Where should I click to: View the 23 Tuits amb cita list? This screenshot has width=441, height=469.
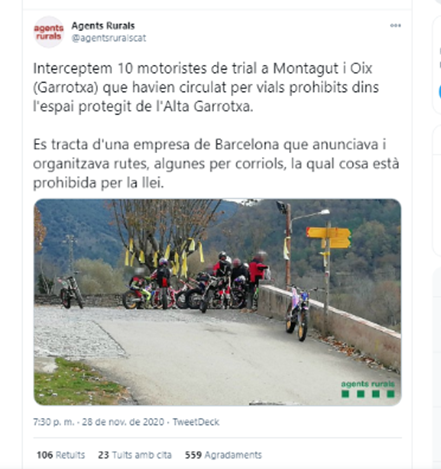135,455
